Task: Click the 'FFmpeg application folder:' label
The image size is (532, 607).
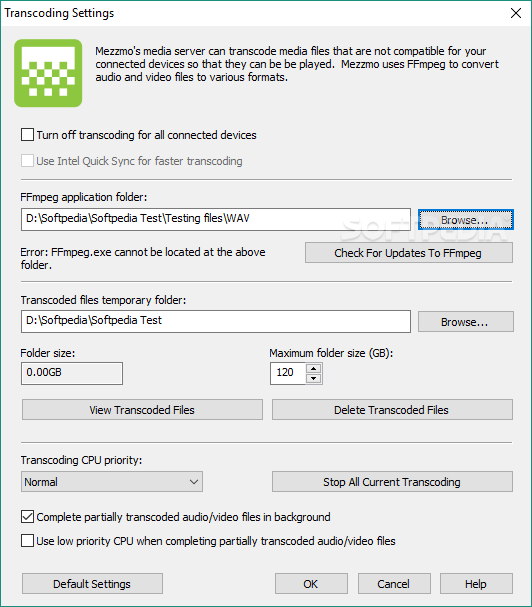Action: 84,197
